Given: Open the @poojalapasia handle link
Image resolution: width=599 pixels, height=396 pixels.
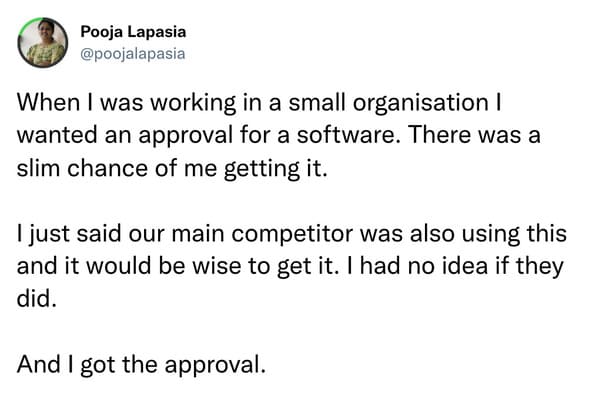Looking at the screenshot, I should point(133,53).
